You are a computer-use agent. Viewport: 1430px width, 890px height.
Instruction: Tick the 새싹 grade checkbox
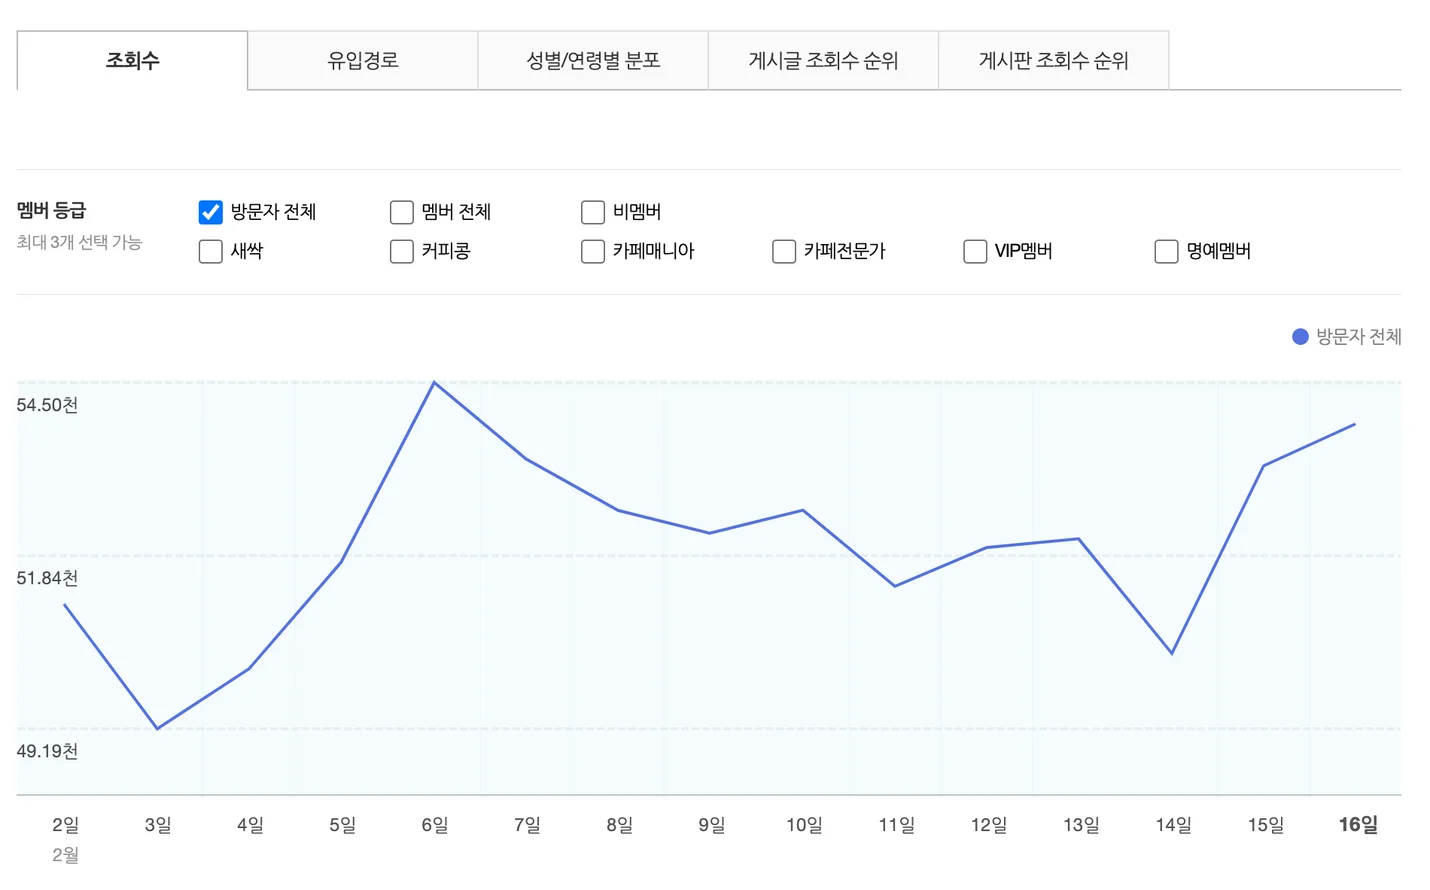pos(210,251)
